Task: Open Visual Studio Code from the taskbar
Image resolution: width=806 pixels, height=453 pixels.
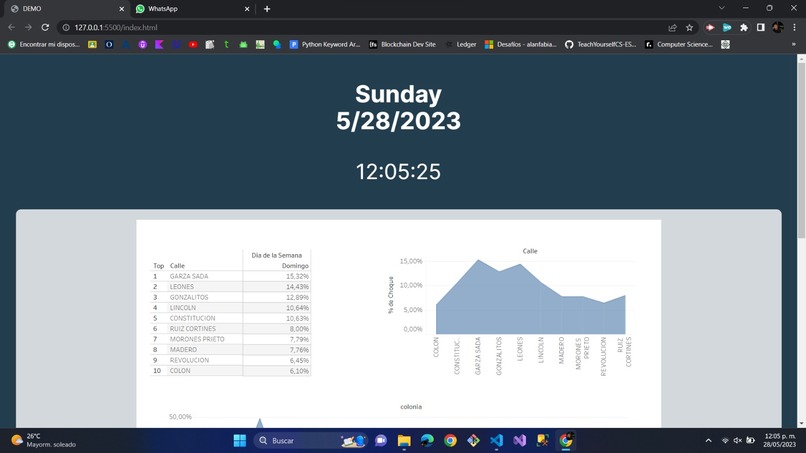Action: click(x=497, y=441)
